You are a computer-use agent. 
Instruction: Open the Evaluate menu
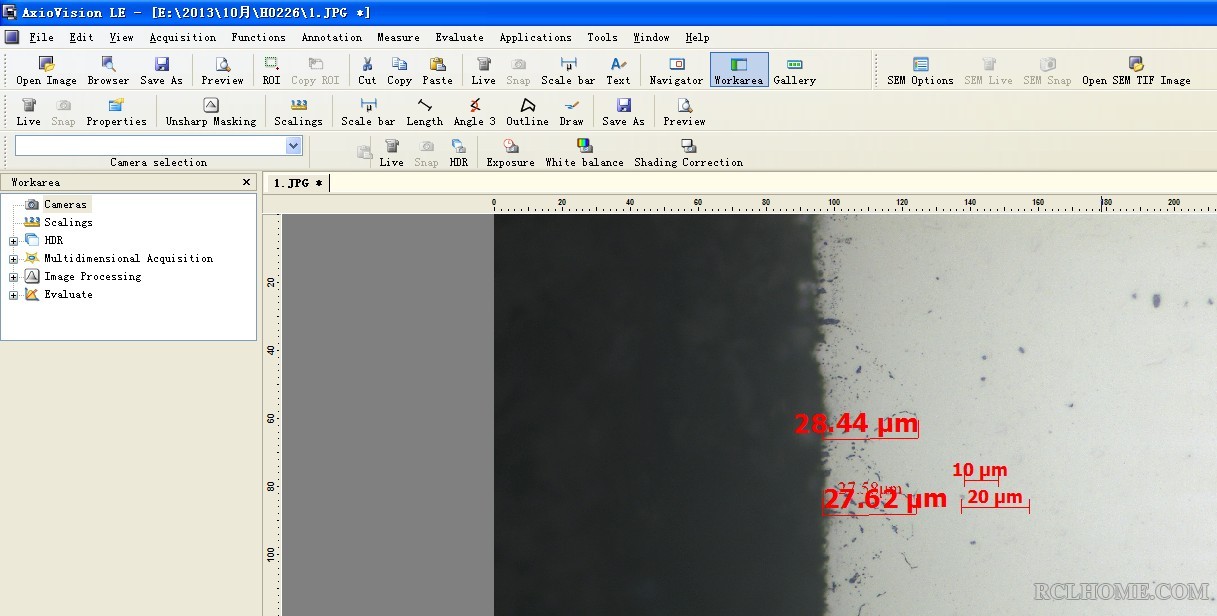tap(459, 37)
